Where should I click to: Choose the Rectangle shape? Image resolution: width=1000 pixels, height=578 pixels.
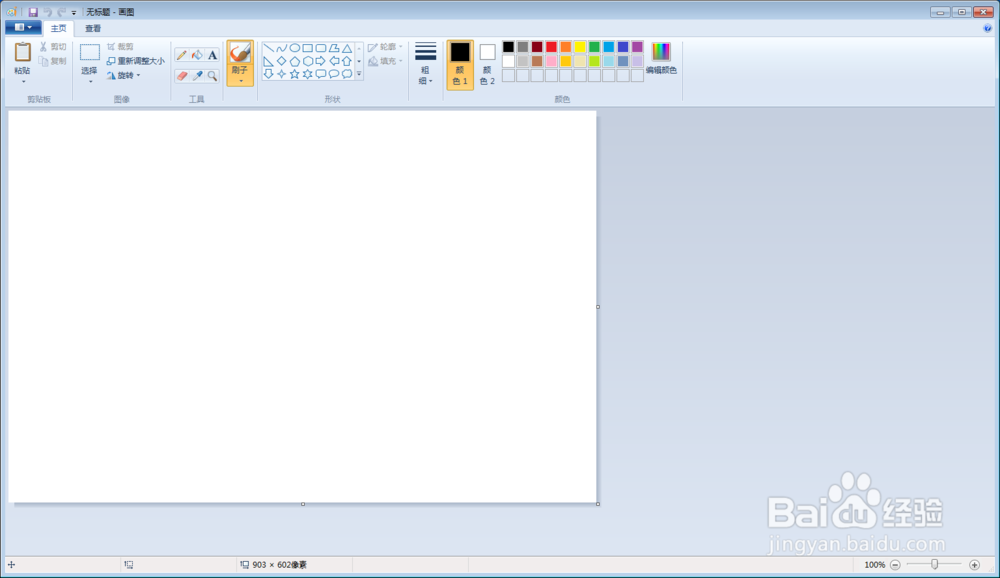[307, 48]
